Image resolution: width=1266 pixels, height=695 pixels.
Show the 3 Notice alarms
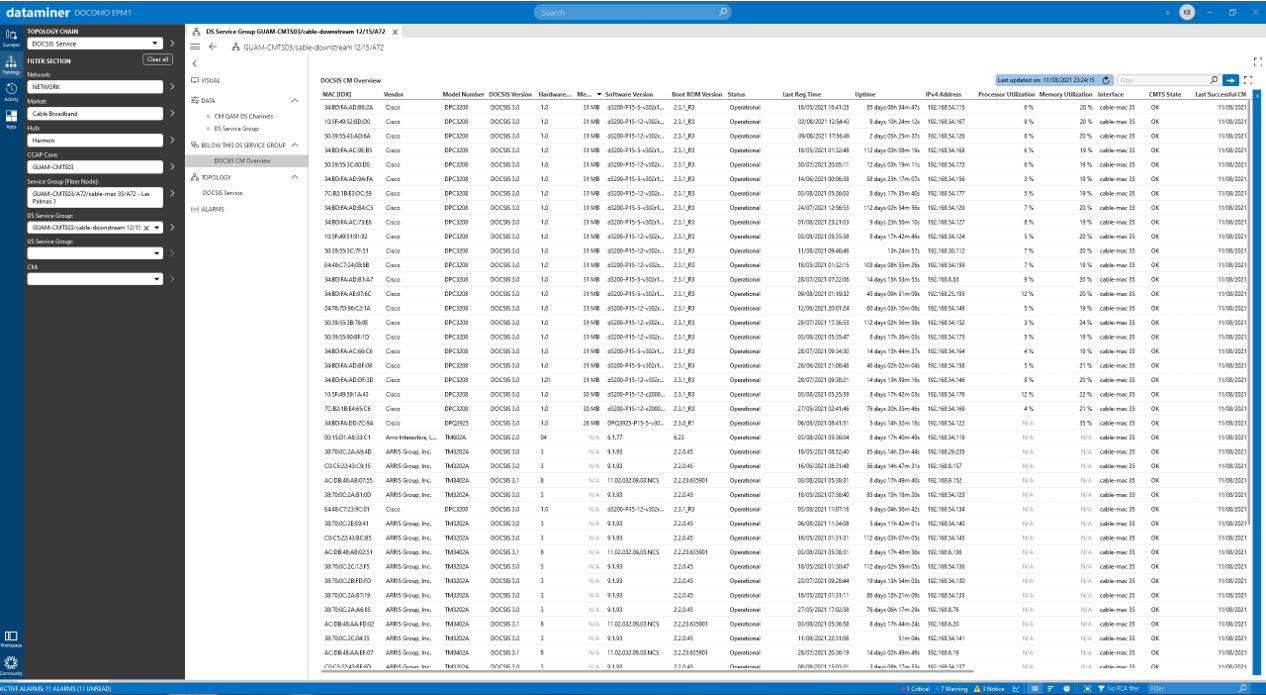click(989, 688)
